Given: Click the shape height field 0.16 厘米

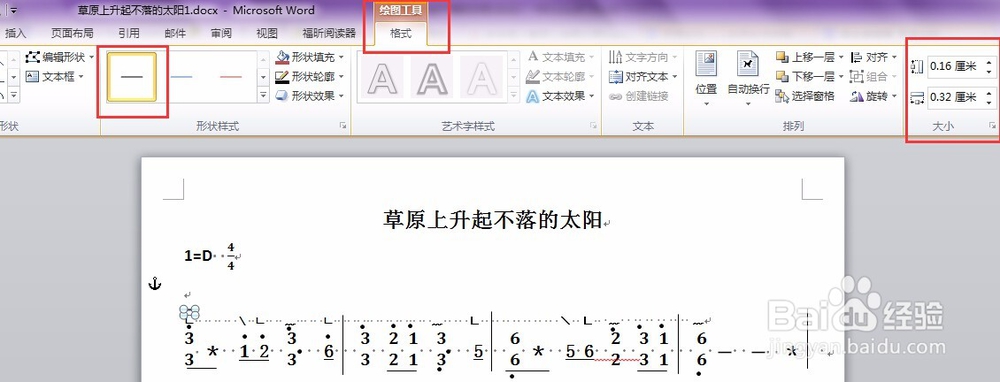Looking at the screenshot, I should pyautogui.click(x=954, y=66).
